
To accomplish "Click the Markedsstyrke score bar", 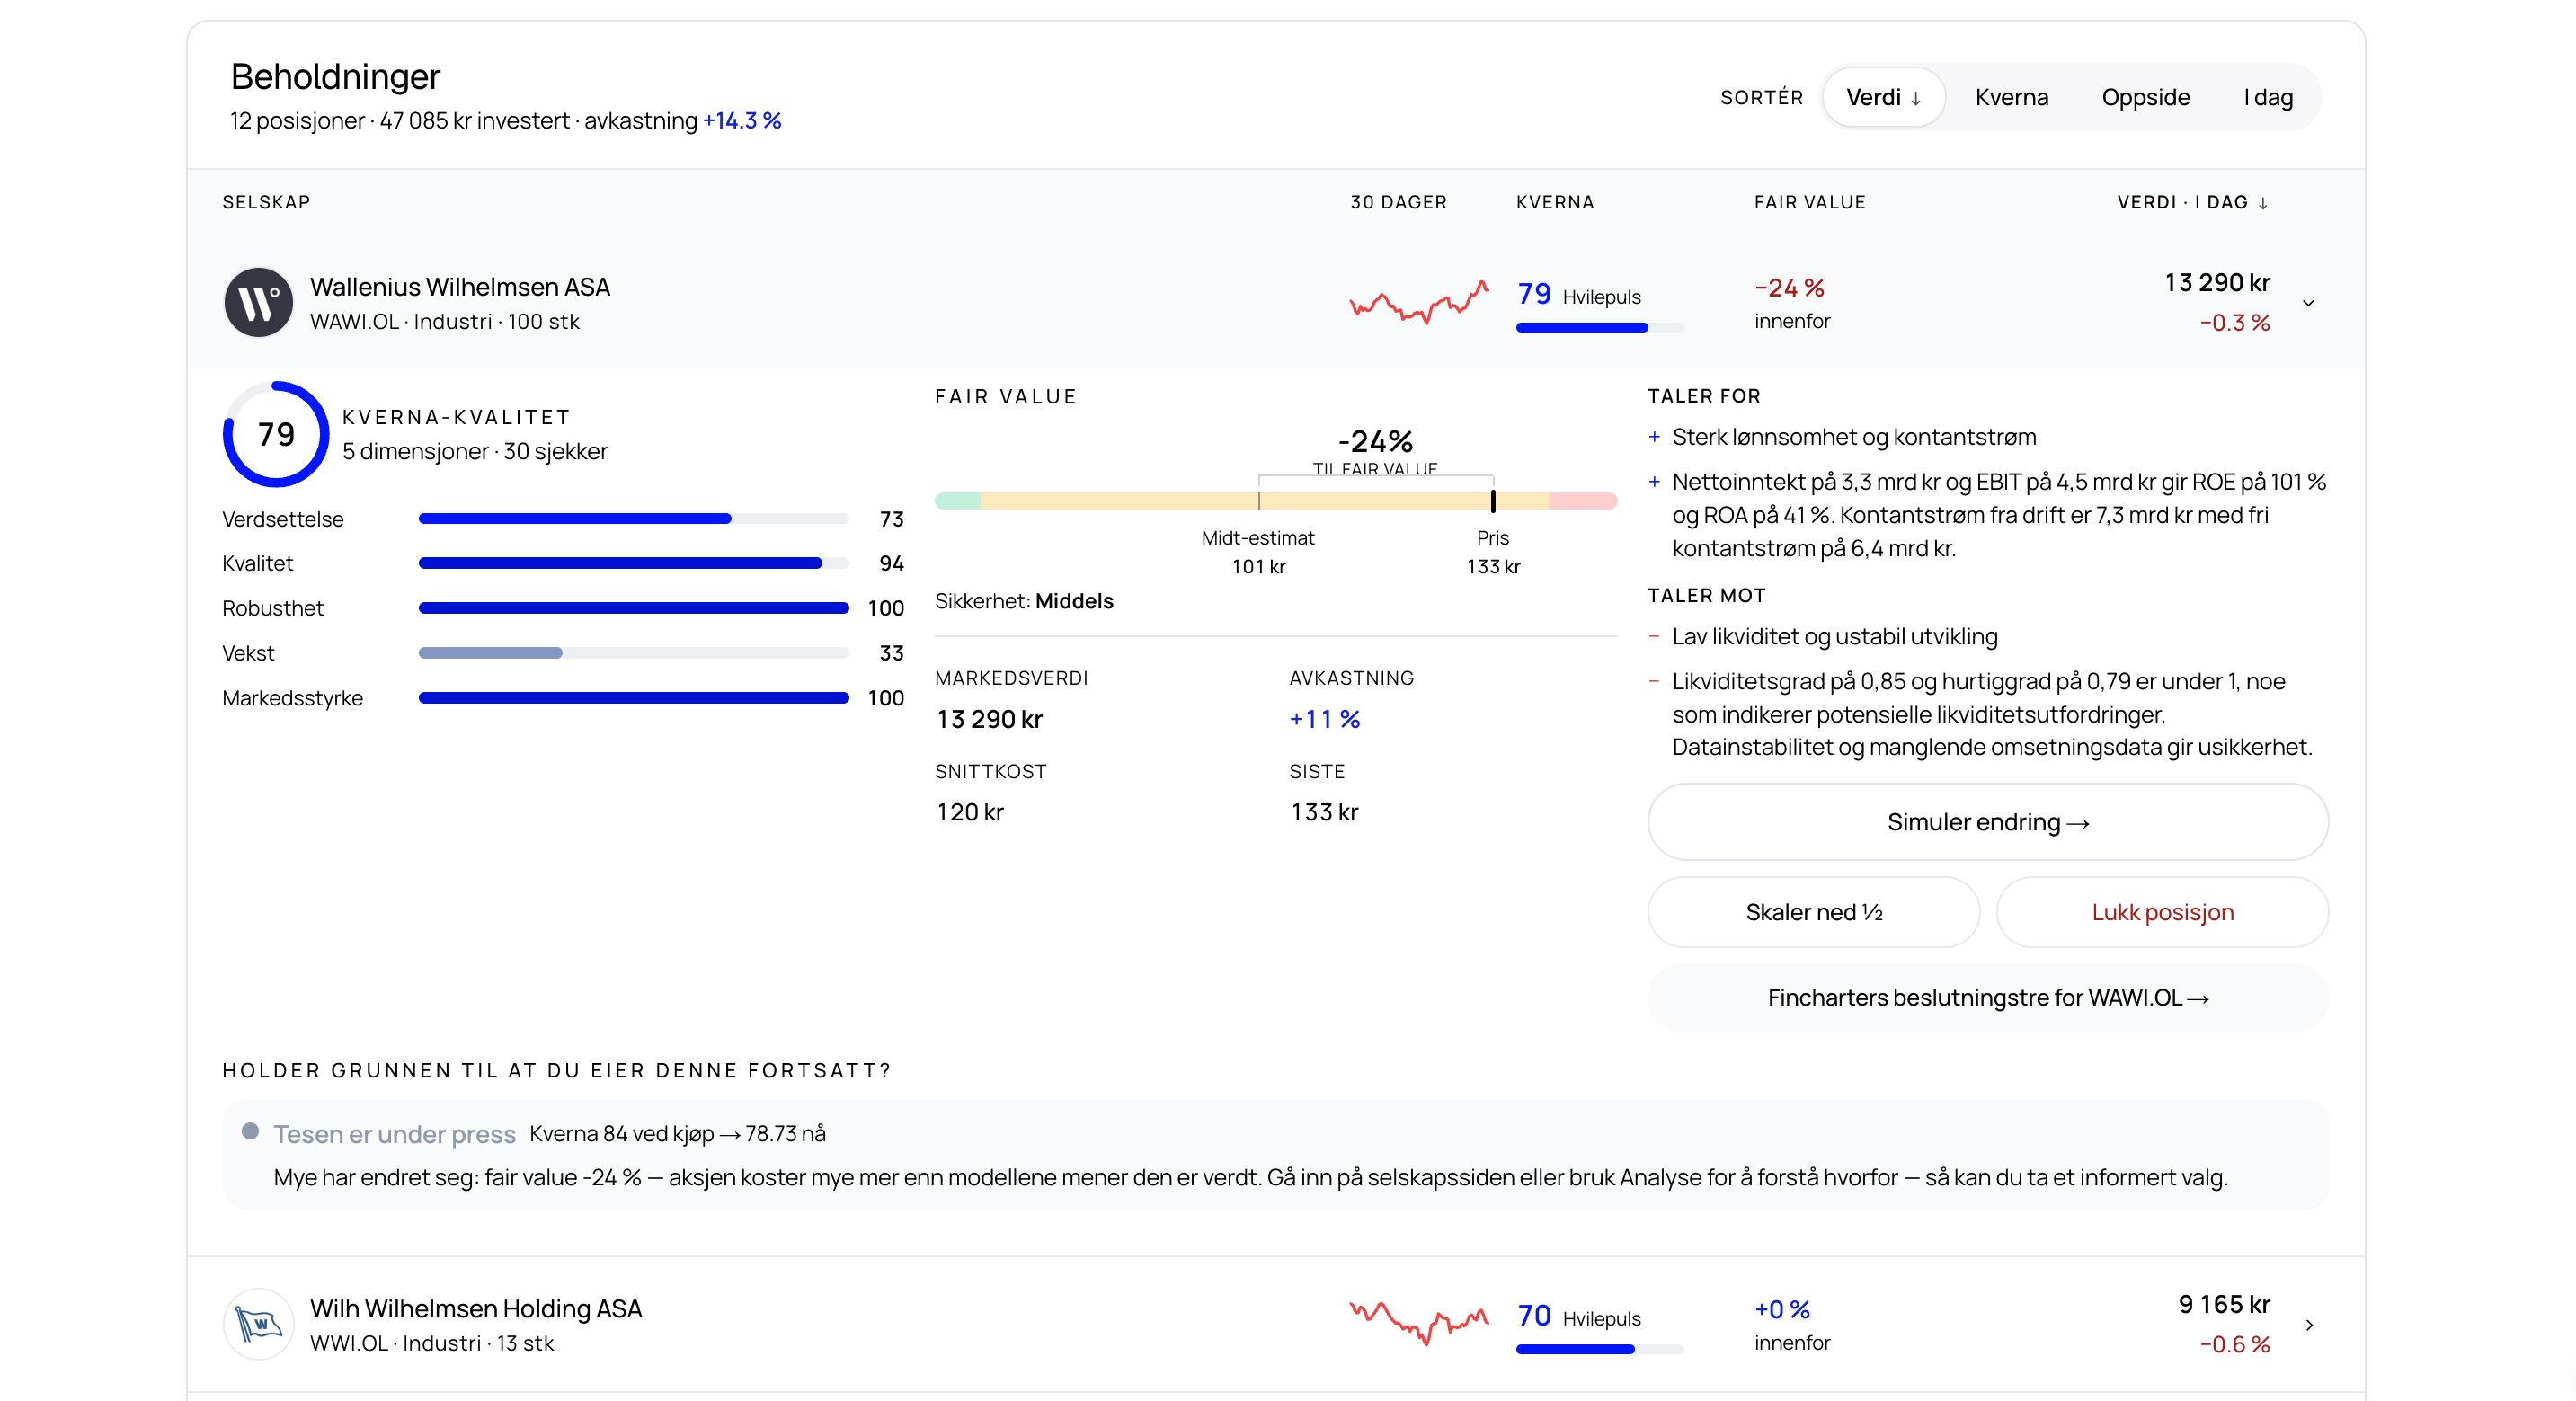I will pyautogui.click(x=633, y=698).
